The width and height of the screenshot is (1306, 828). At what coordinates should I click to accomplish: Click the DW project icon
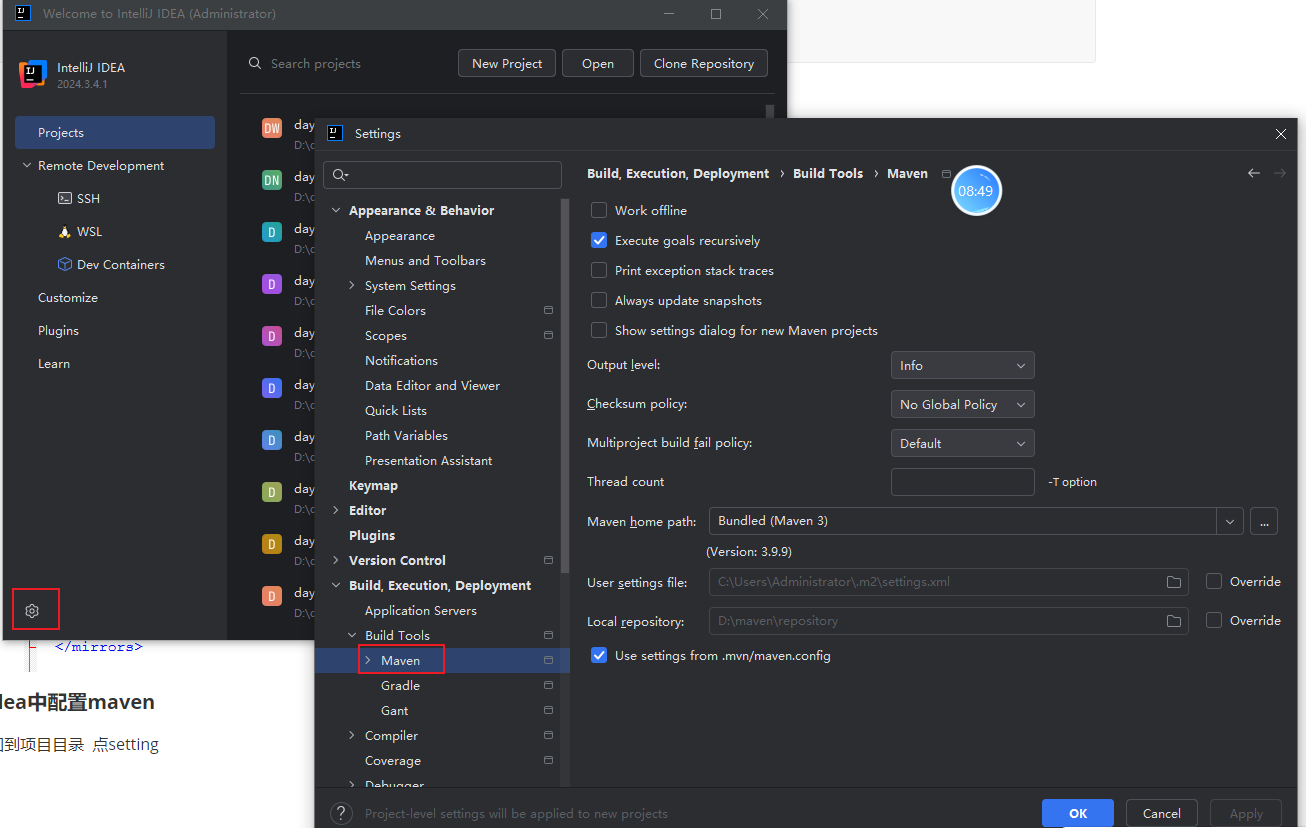272,128
